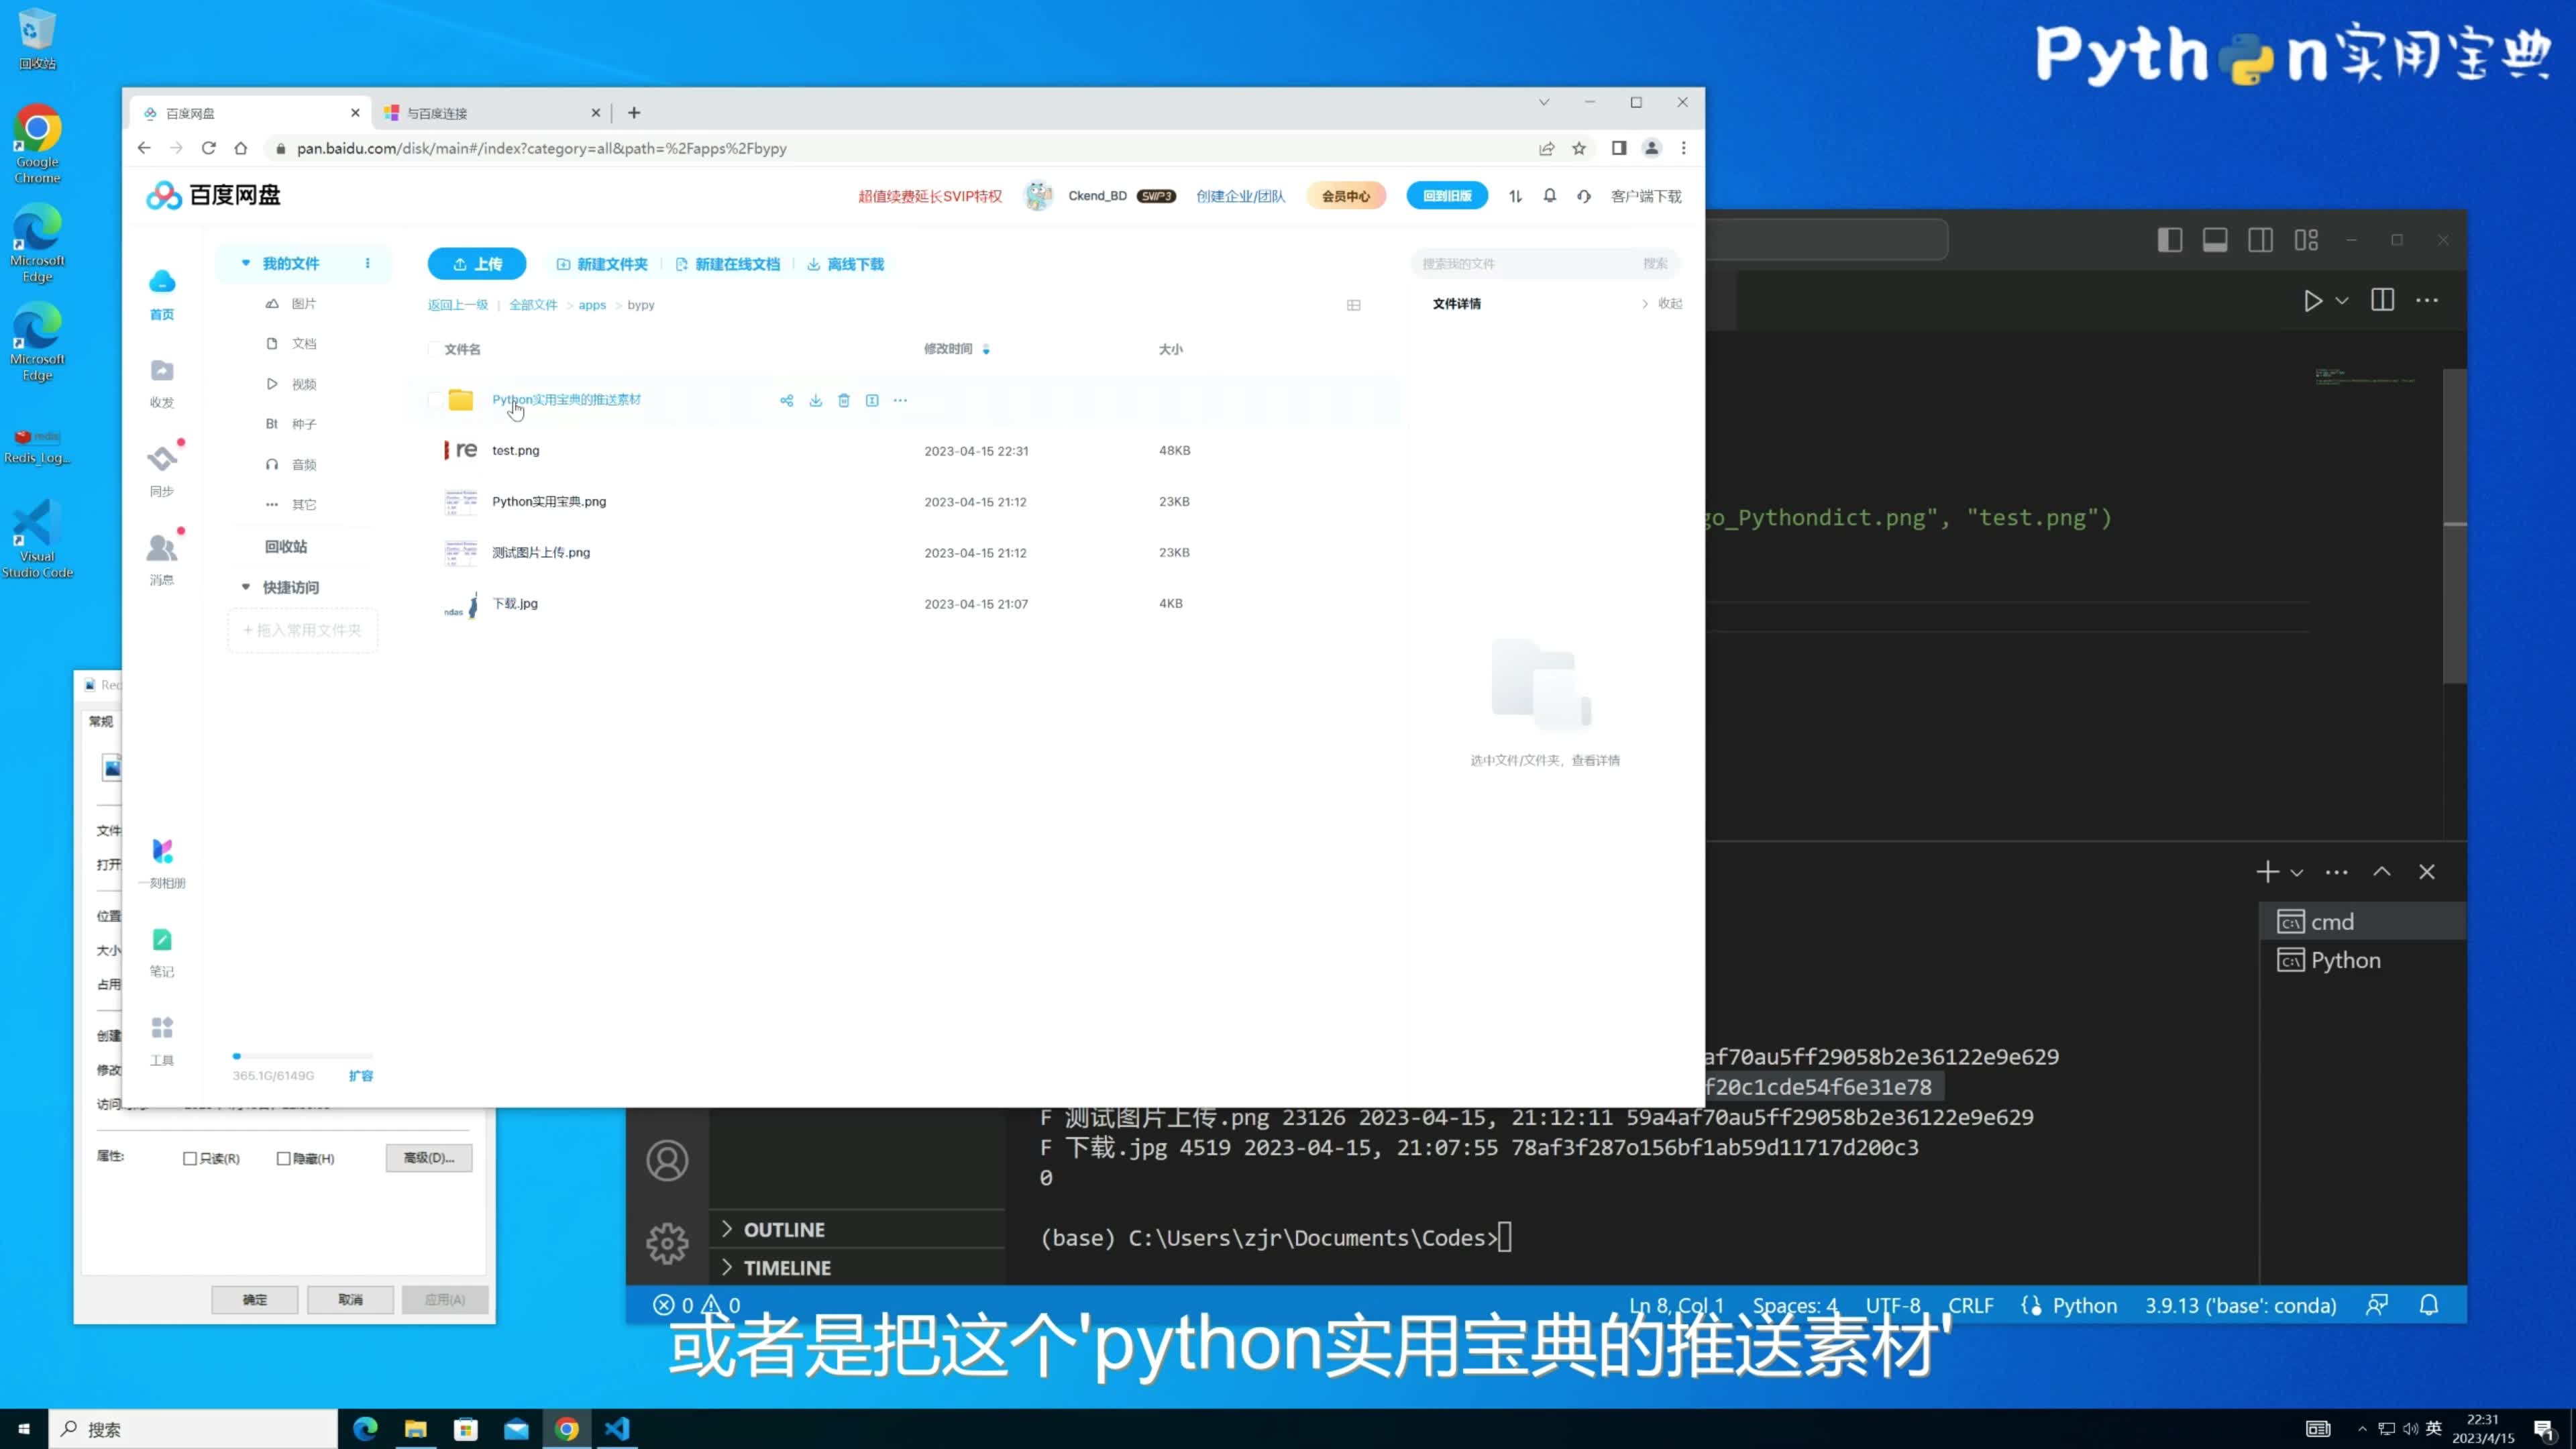Image resolution: width=2576 pixels, height=1449 pixels.
Task: Open File Explorer from the taskbar
Action: tap(416, 1429)
